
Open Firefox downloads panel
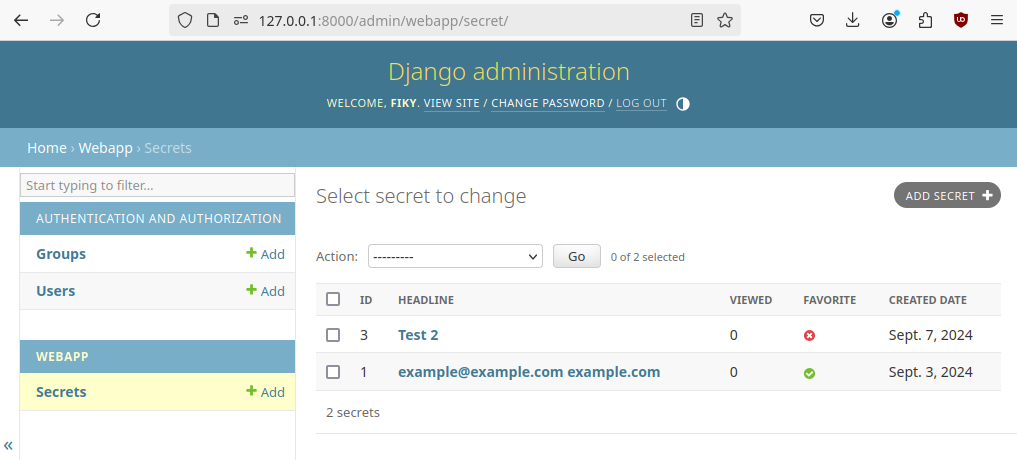(x=853, y=20)
